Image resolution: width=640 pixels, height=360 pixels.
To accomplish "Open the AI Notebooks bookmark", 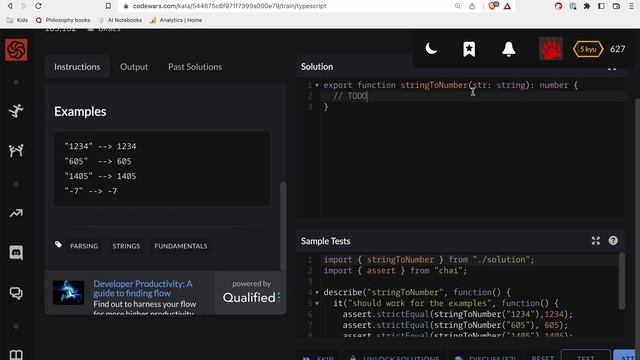I will pyautogui.click(x=120, y=20).
